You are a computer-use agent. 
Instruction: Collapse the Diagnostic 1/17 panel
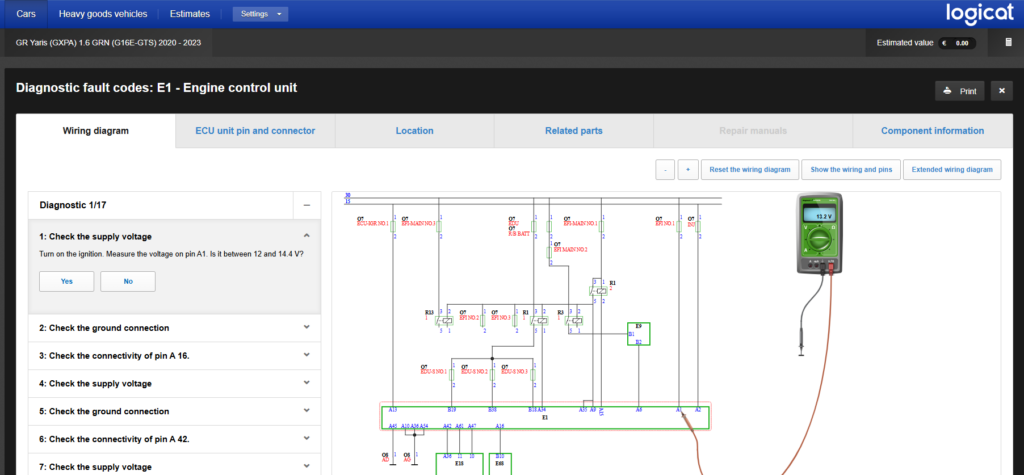click(307, 205)
